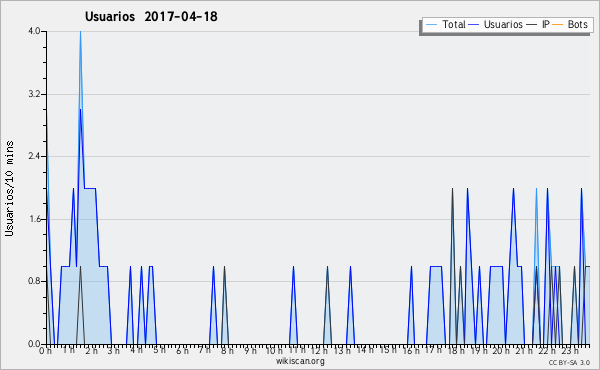The height and width of the screenshot is (370, 600).
Task: Click the y-axis value 0.8
Action: click(x=34, y=282)
